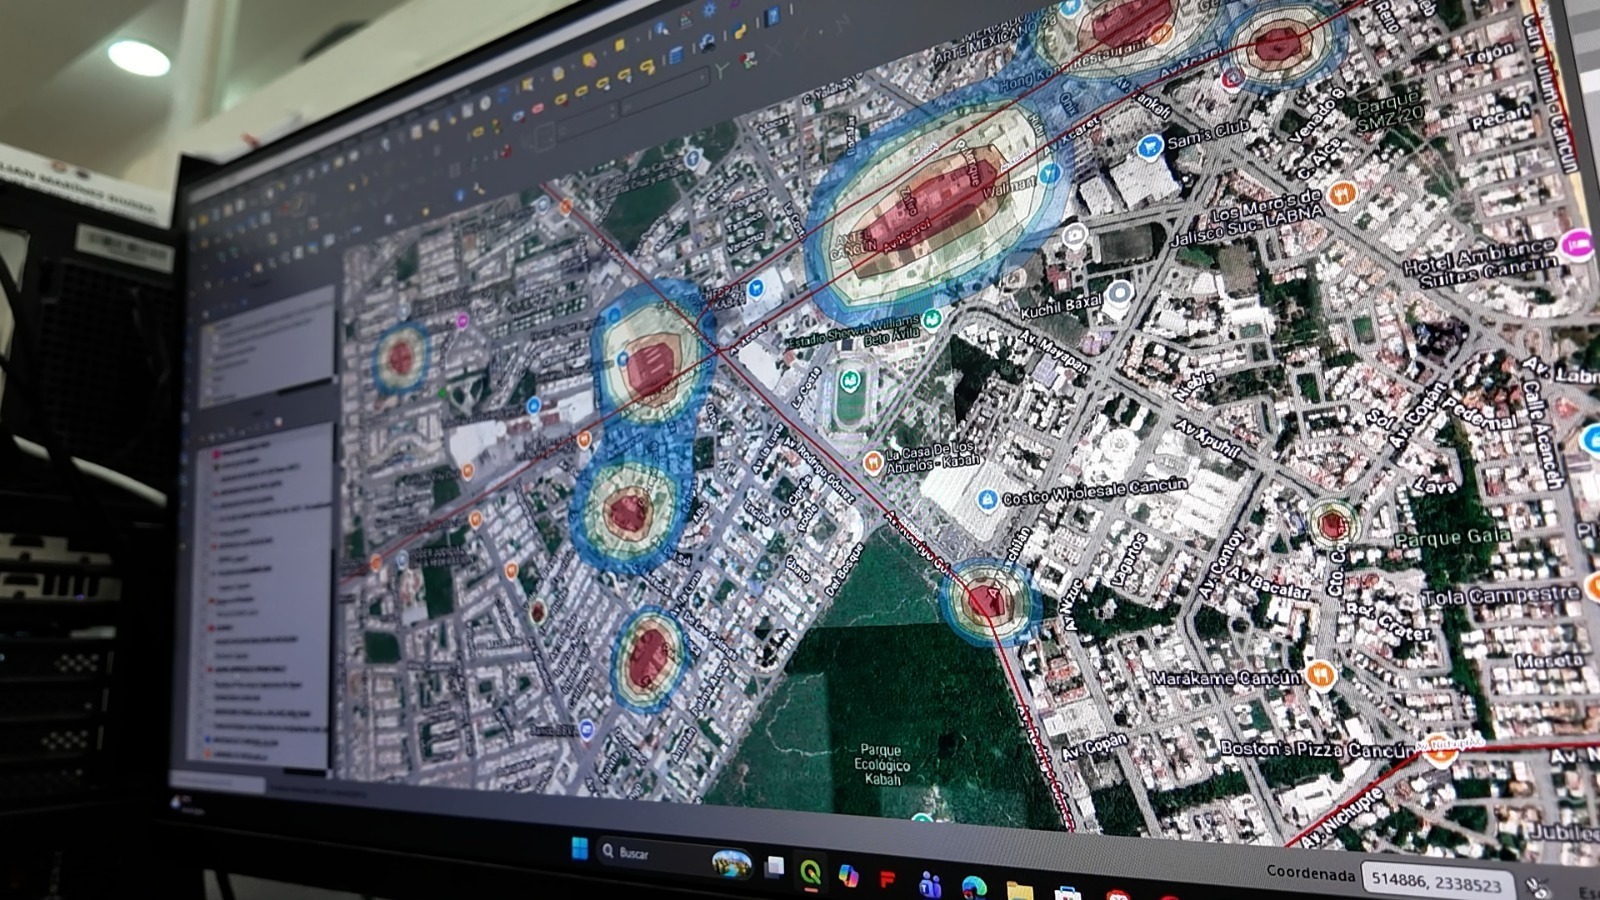Open the blue question-mark help icon
This screenshot has height=900, width=1600.
[x=772, y=16]
